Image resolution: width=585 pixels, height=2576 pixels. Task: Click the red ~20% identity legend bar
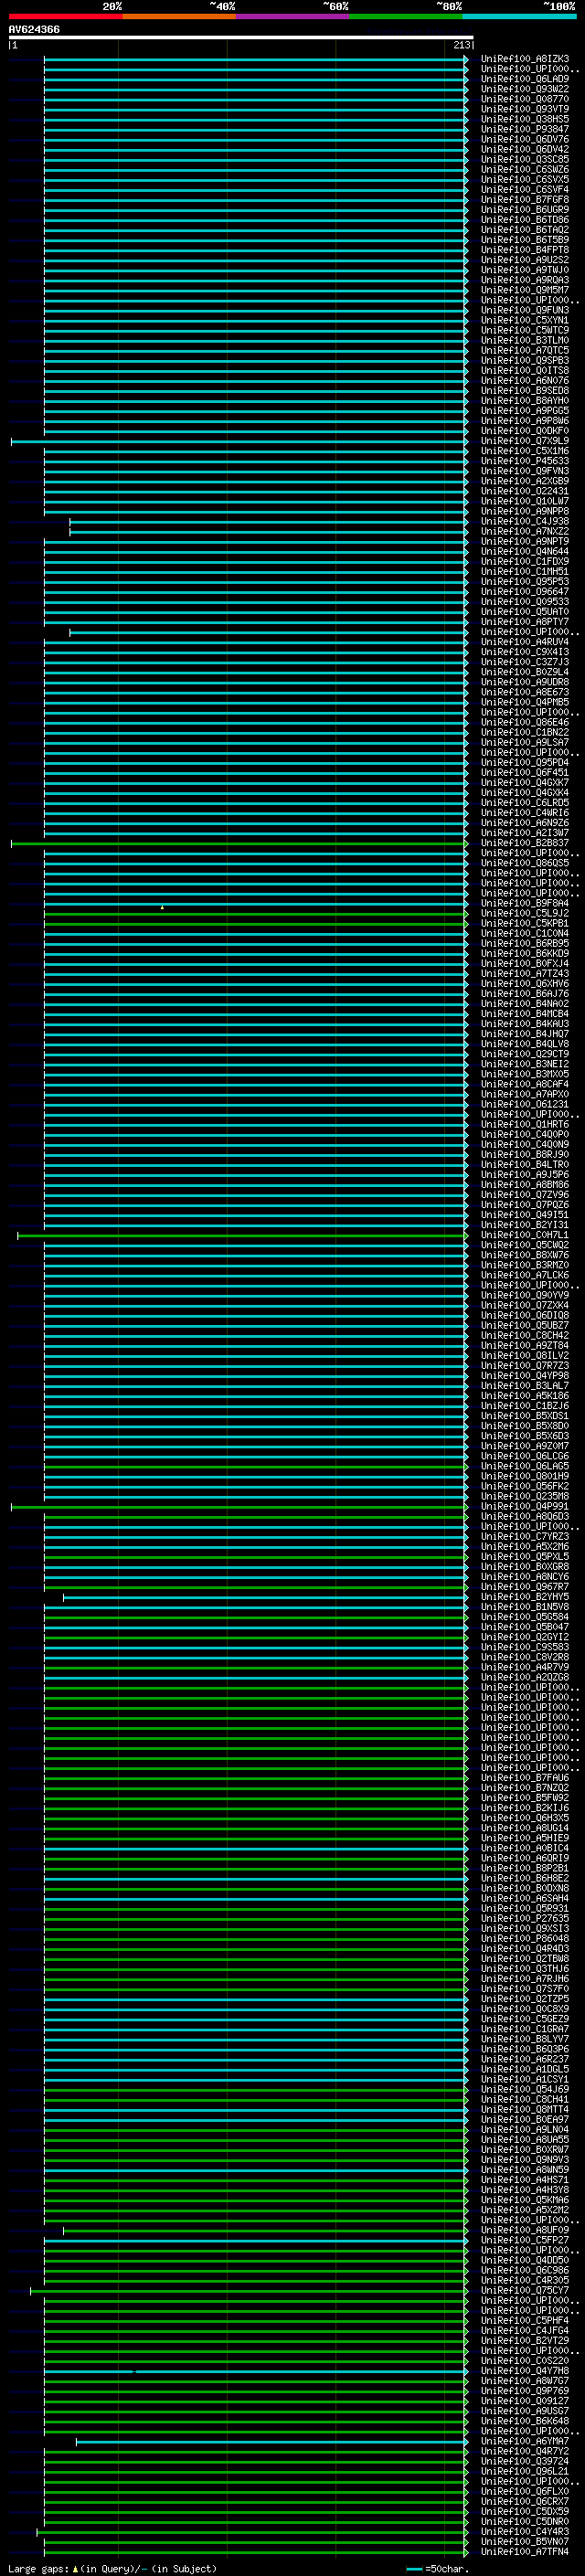(x=65, y=16)
